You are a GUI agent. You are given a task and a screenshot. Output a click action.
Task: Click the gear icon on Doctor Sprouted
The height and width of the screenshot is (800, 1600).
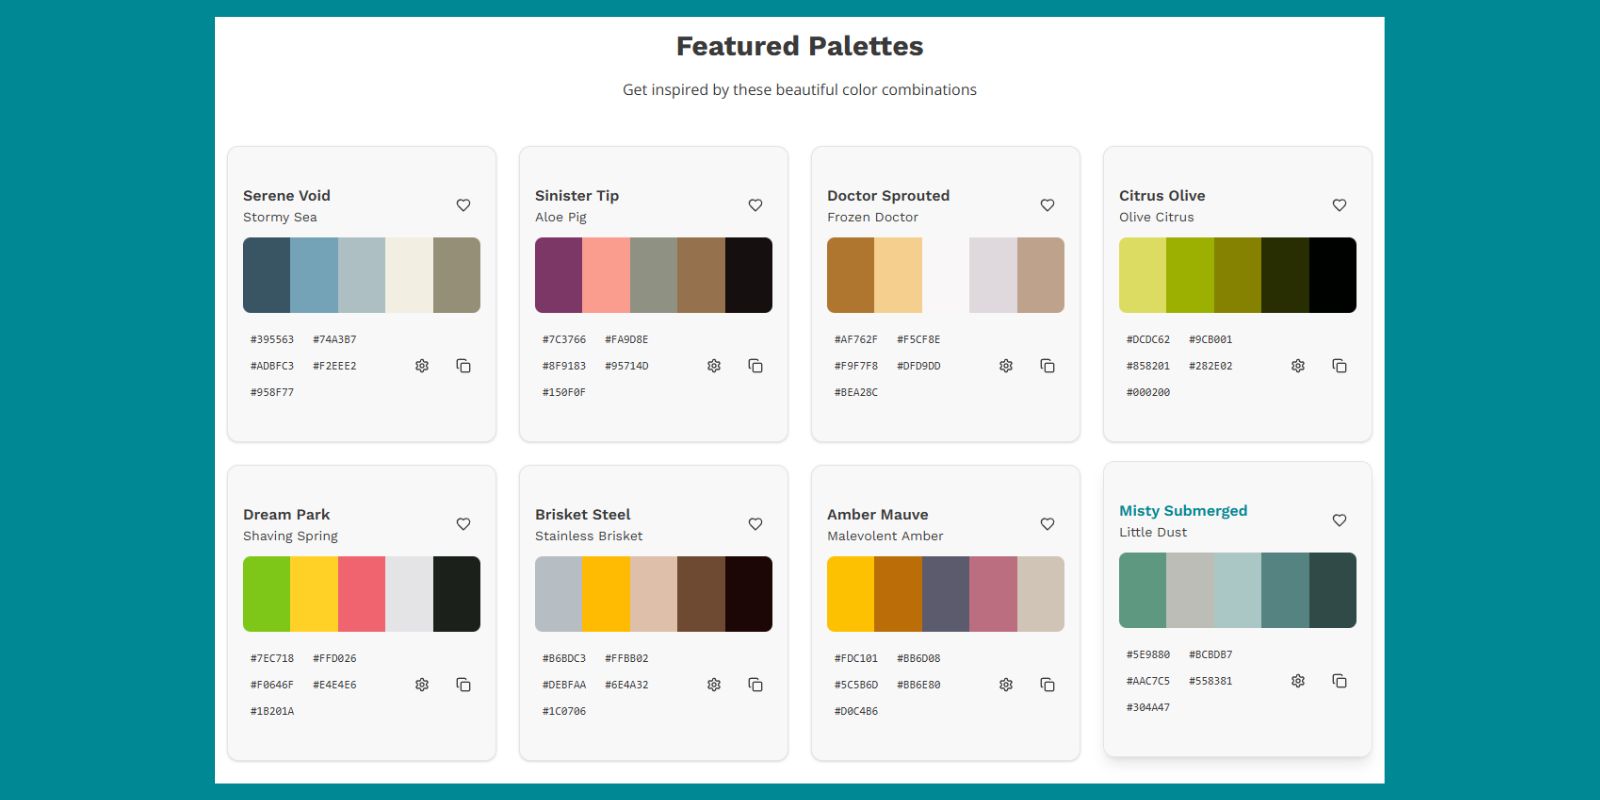pyautogui.click(x=1006, y=366)
